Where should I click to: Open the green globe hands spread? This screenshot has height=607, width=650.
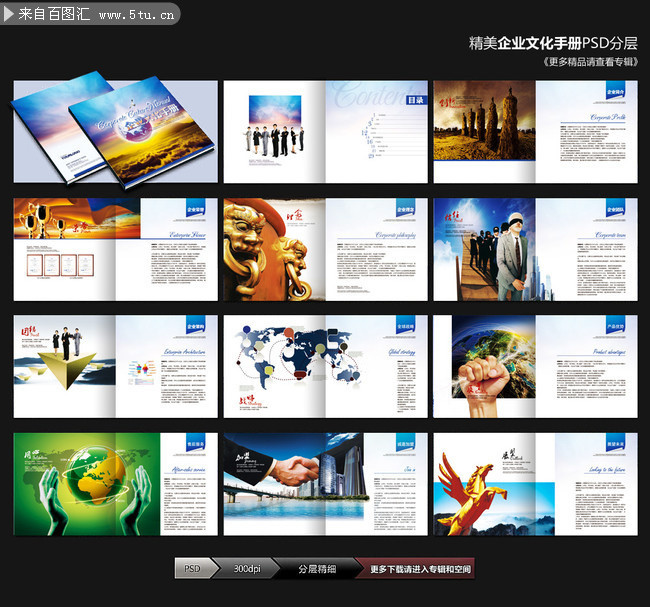115,484
